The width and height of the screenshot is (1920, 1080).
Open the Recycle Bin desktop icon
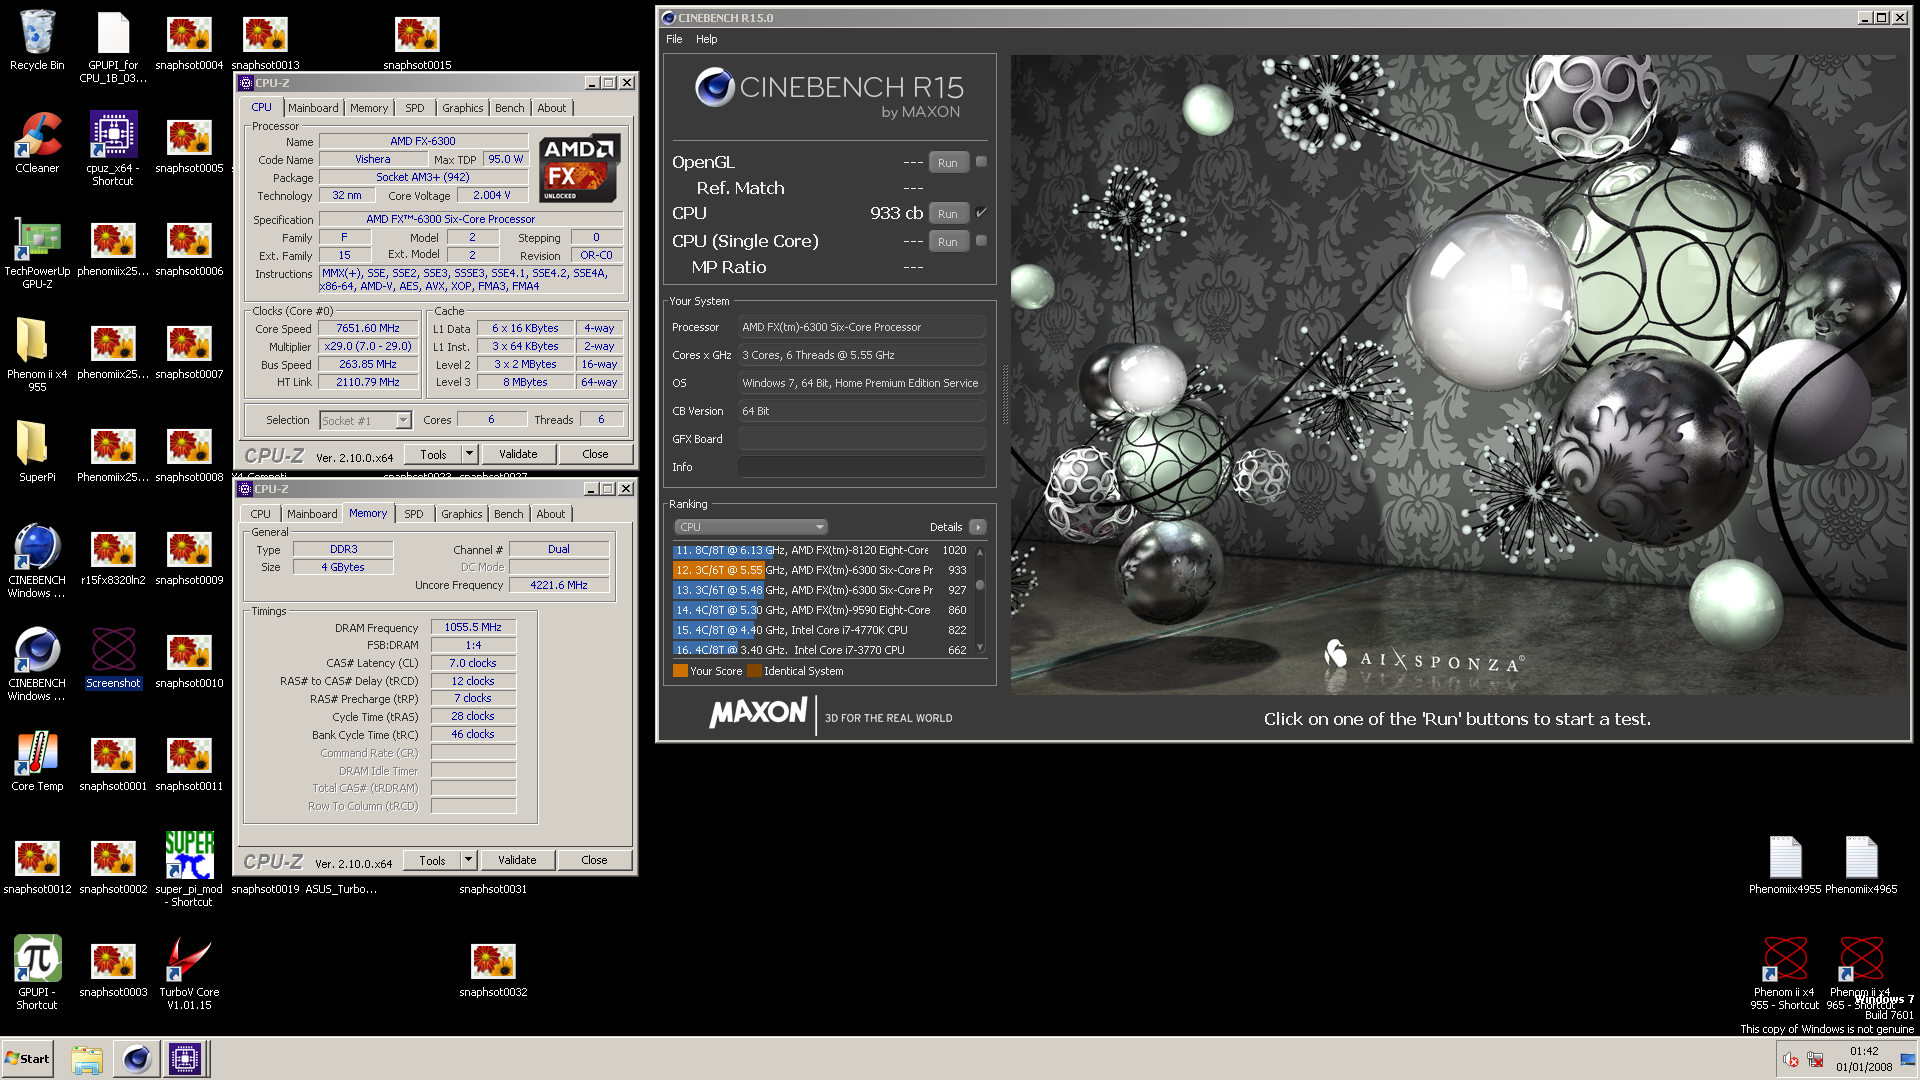click(37, 41)
